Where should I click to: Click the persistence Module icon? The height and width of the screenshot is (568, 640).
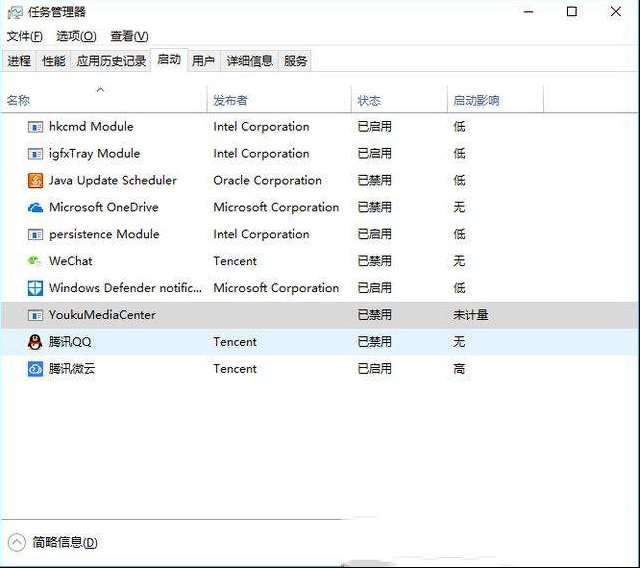[35, 235]
